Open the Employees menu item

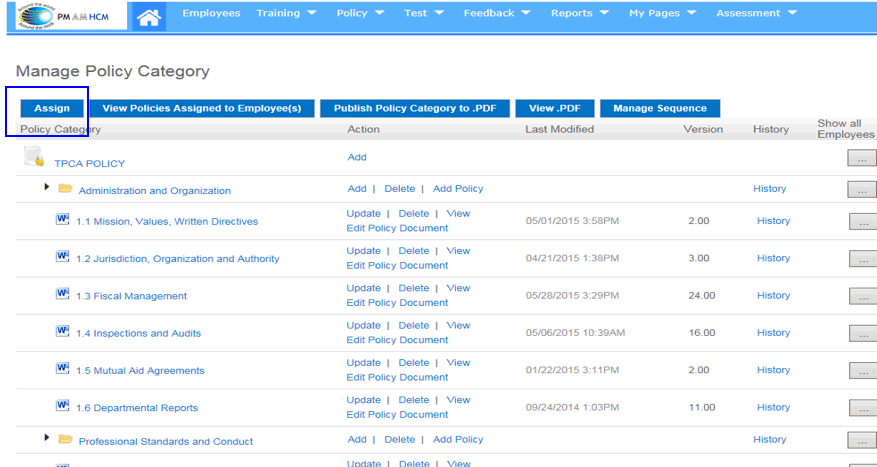[x=211, y=13]
